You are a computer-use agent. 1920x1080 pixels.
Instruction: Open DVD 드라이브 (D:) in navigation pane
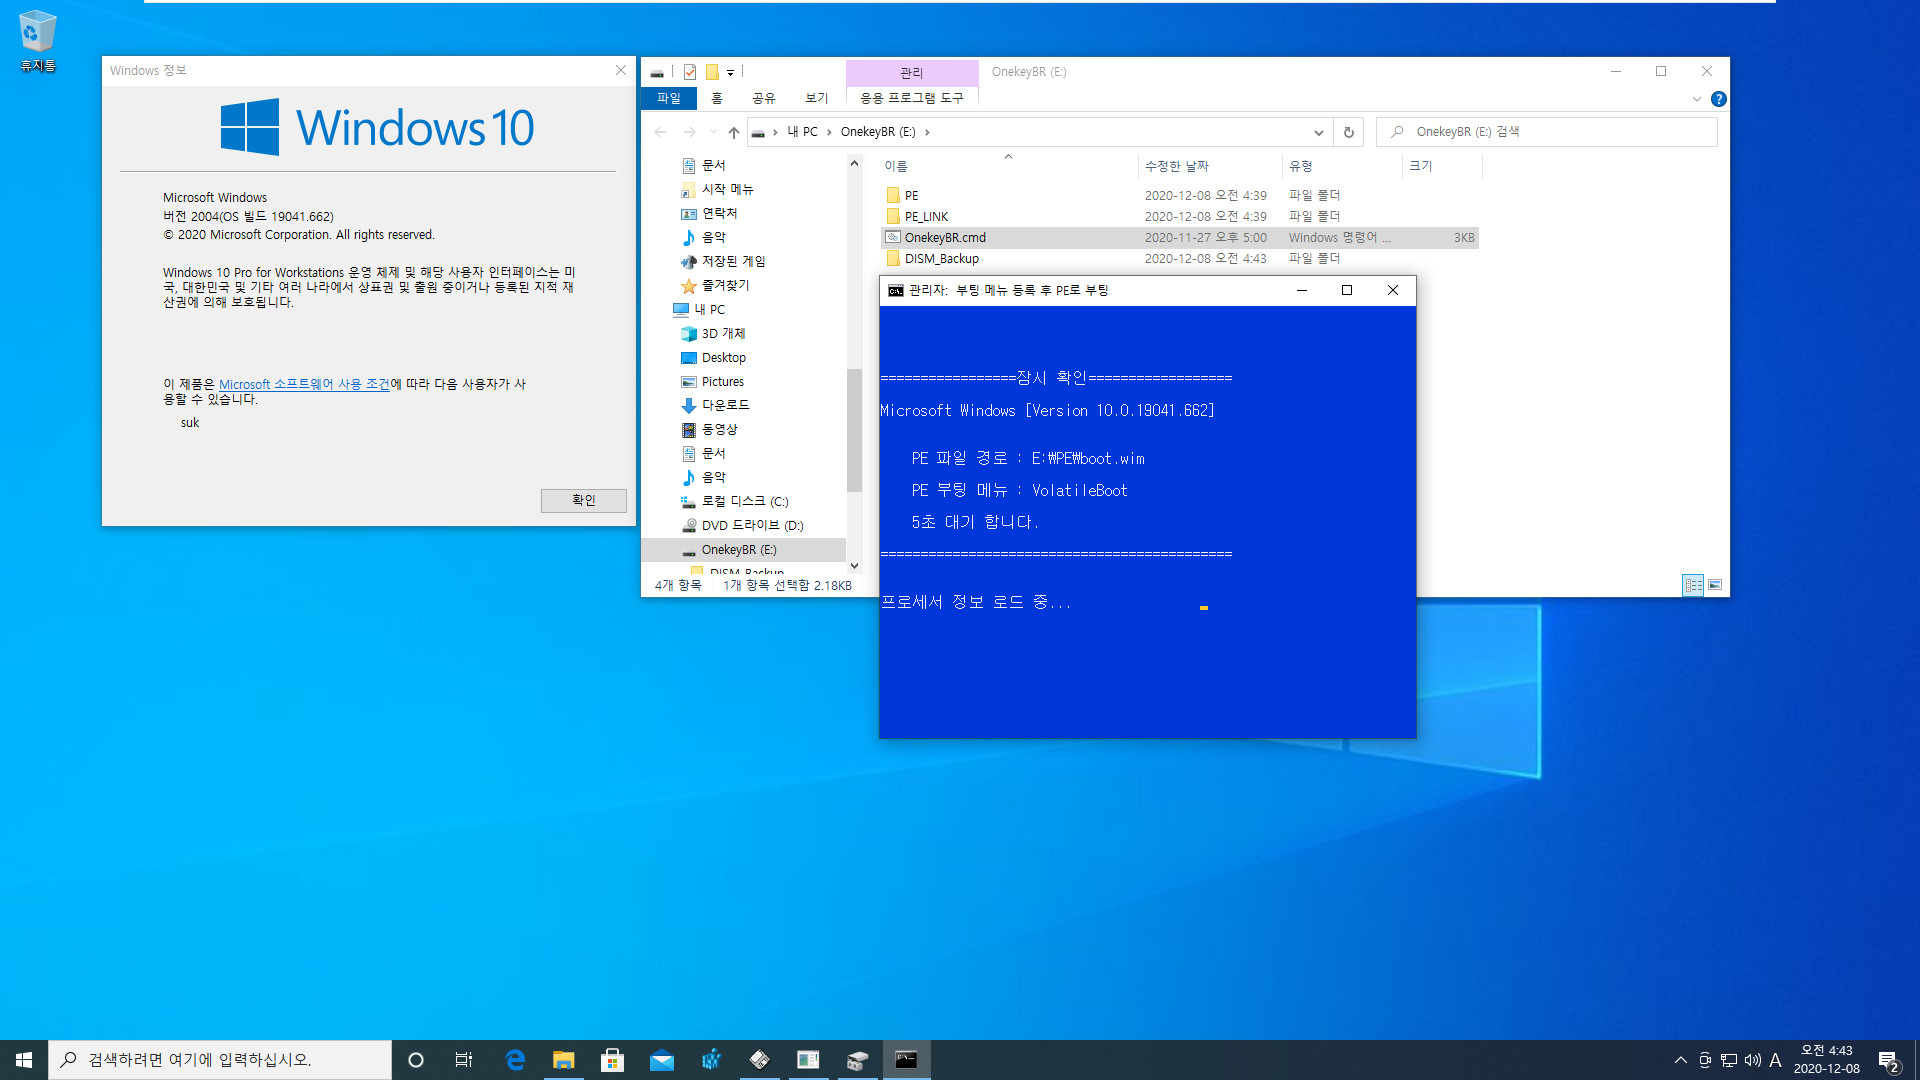[752, 525]
